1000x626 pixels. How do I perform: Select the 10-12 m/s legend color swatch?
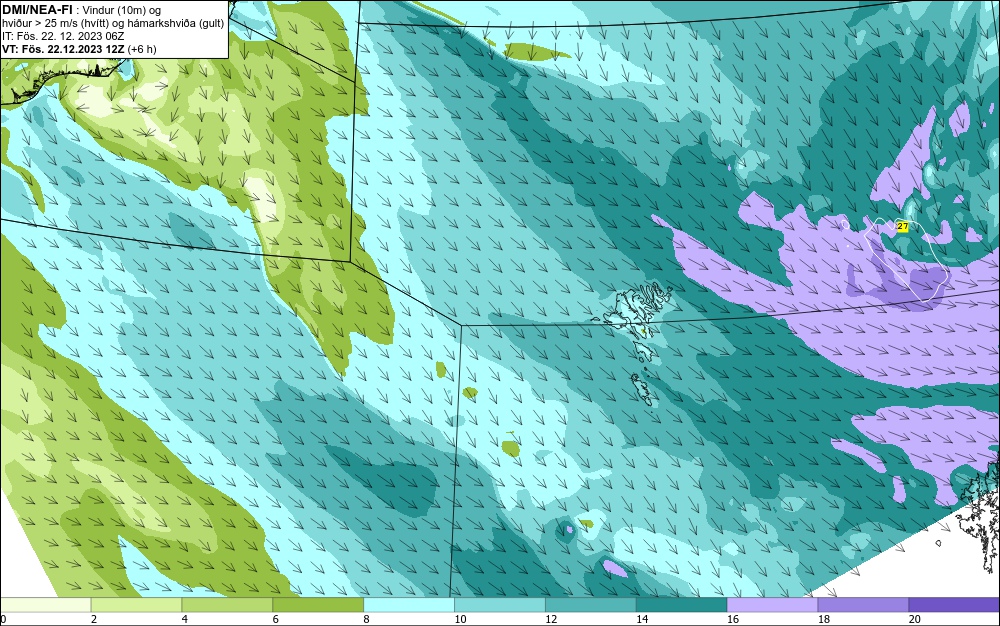(499, 604)
